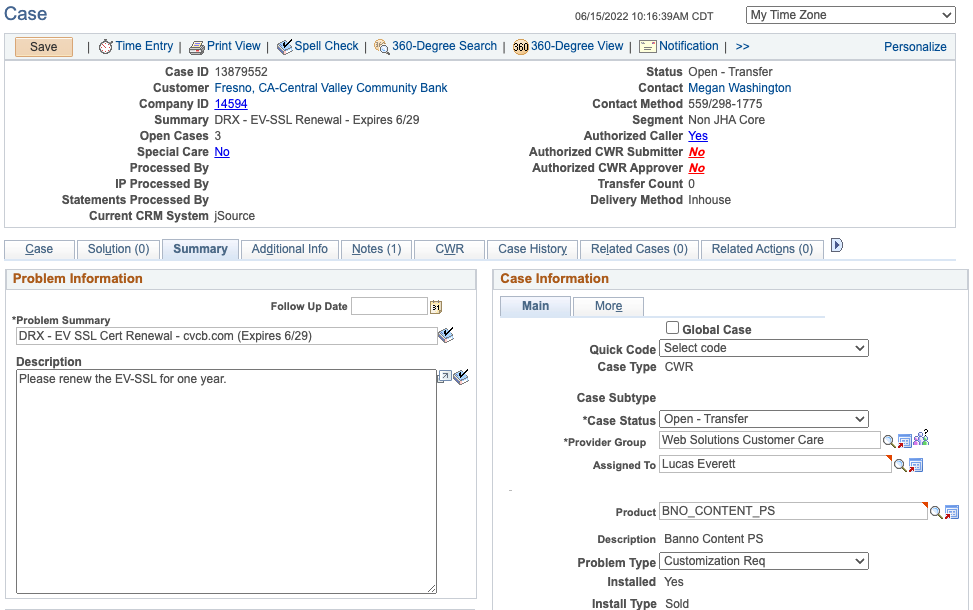Open the Quick Code dropdown
This screenshot has height=610, width=973.
(763, 348)
